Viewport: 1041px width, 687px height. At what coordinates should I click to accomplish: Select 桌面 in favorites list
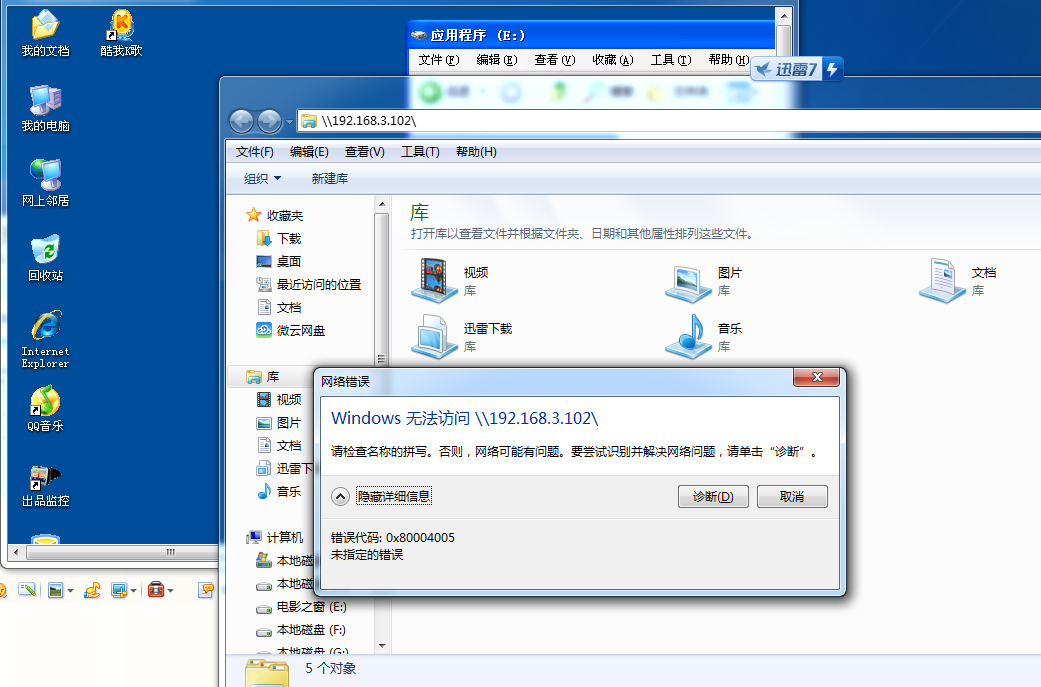[x=279, y=262]
